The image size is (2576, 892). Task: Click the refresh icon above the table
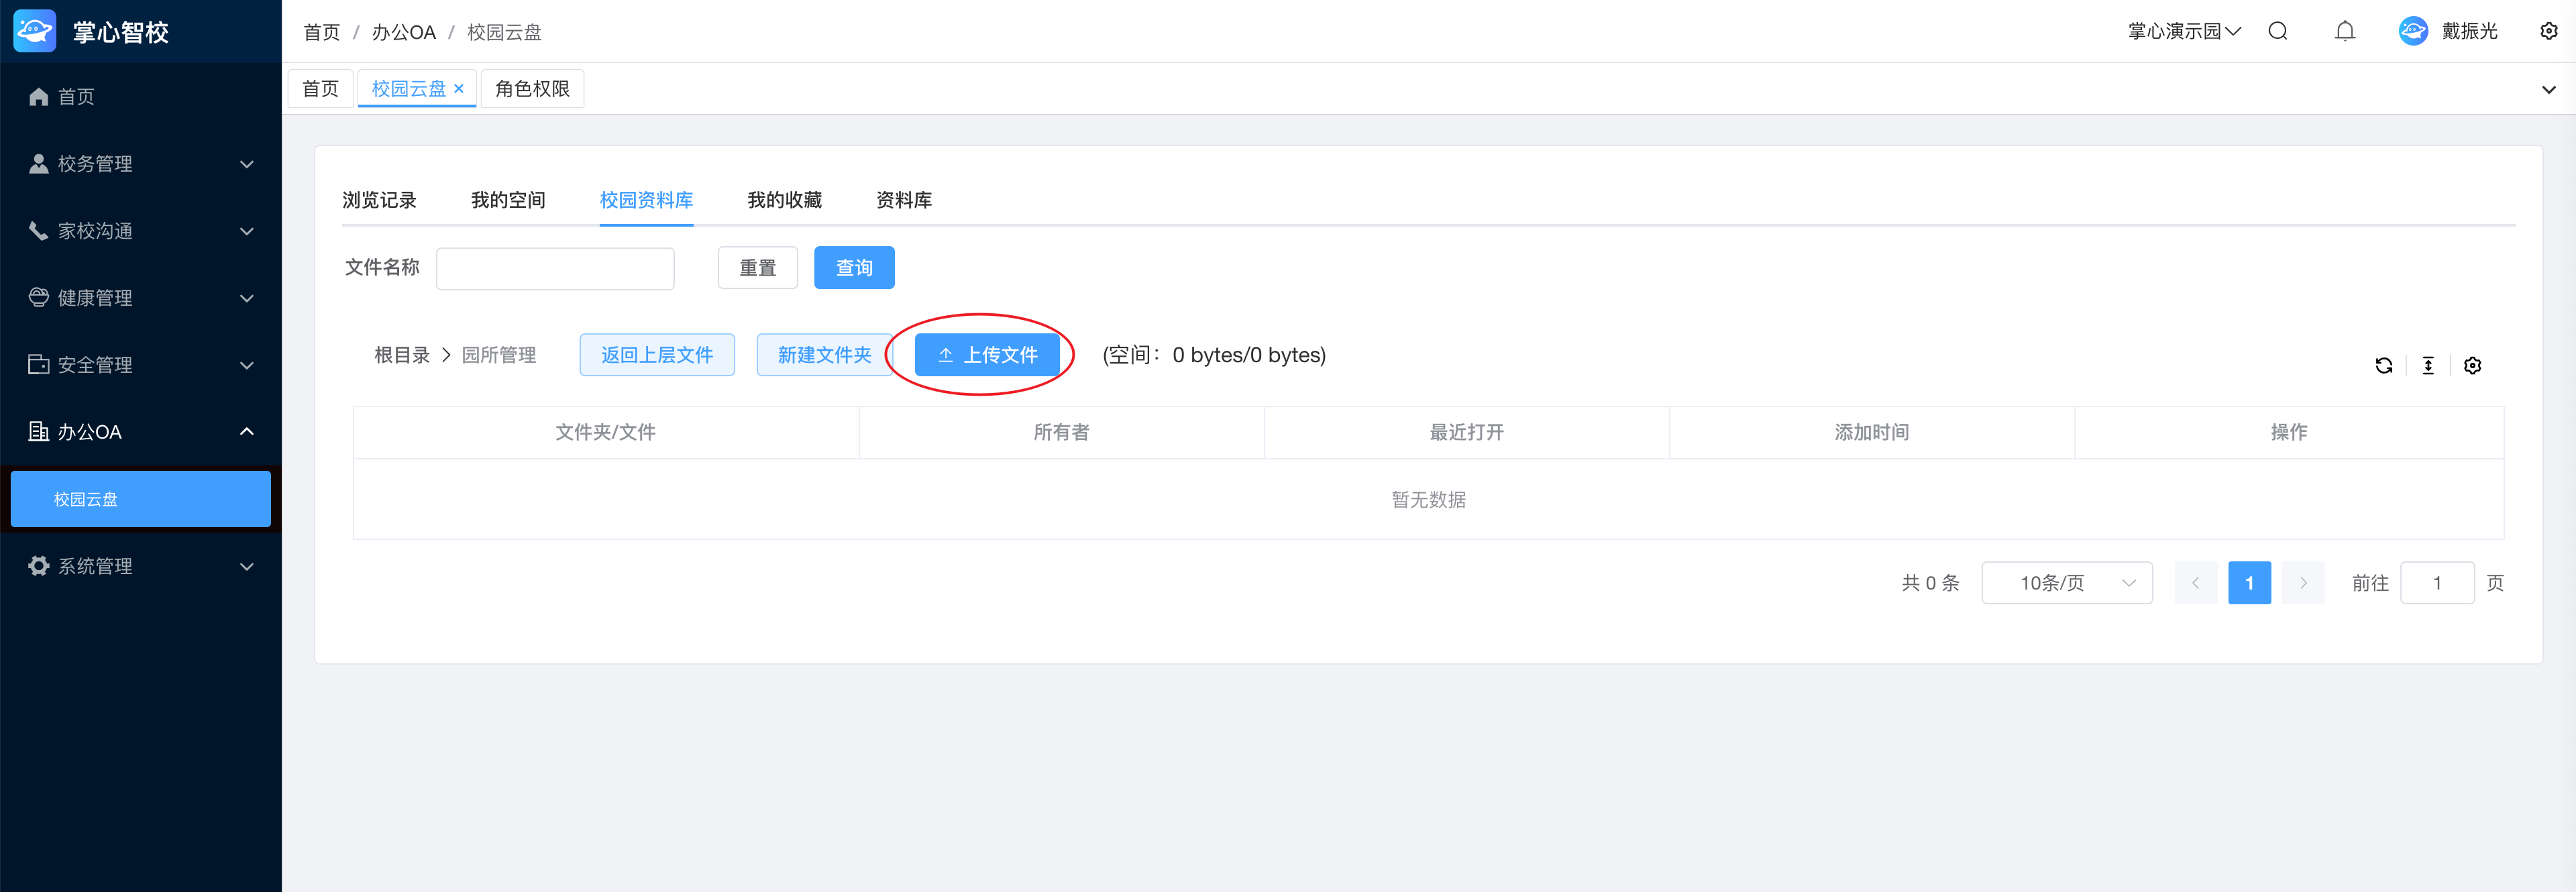[2383, 365]
